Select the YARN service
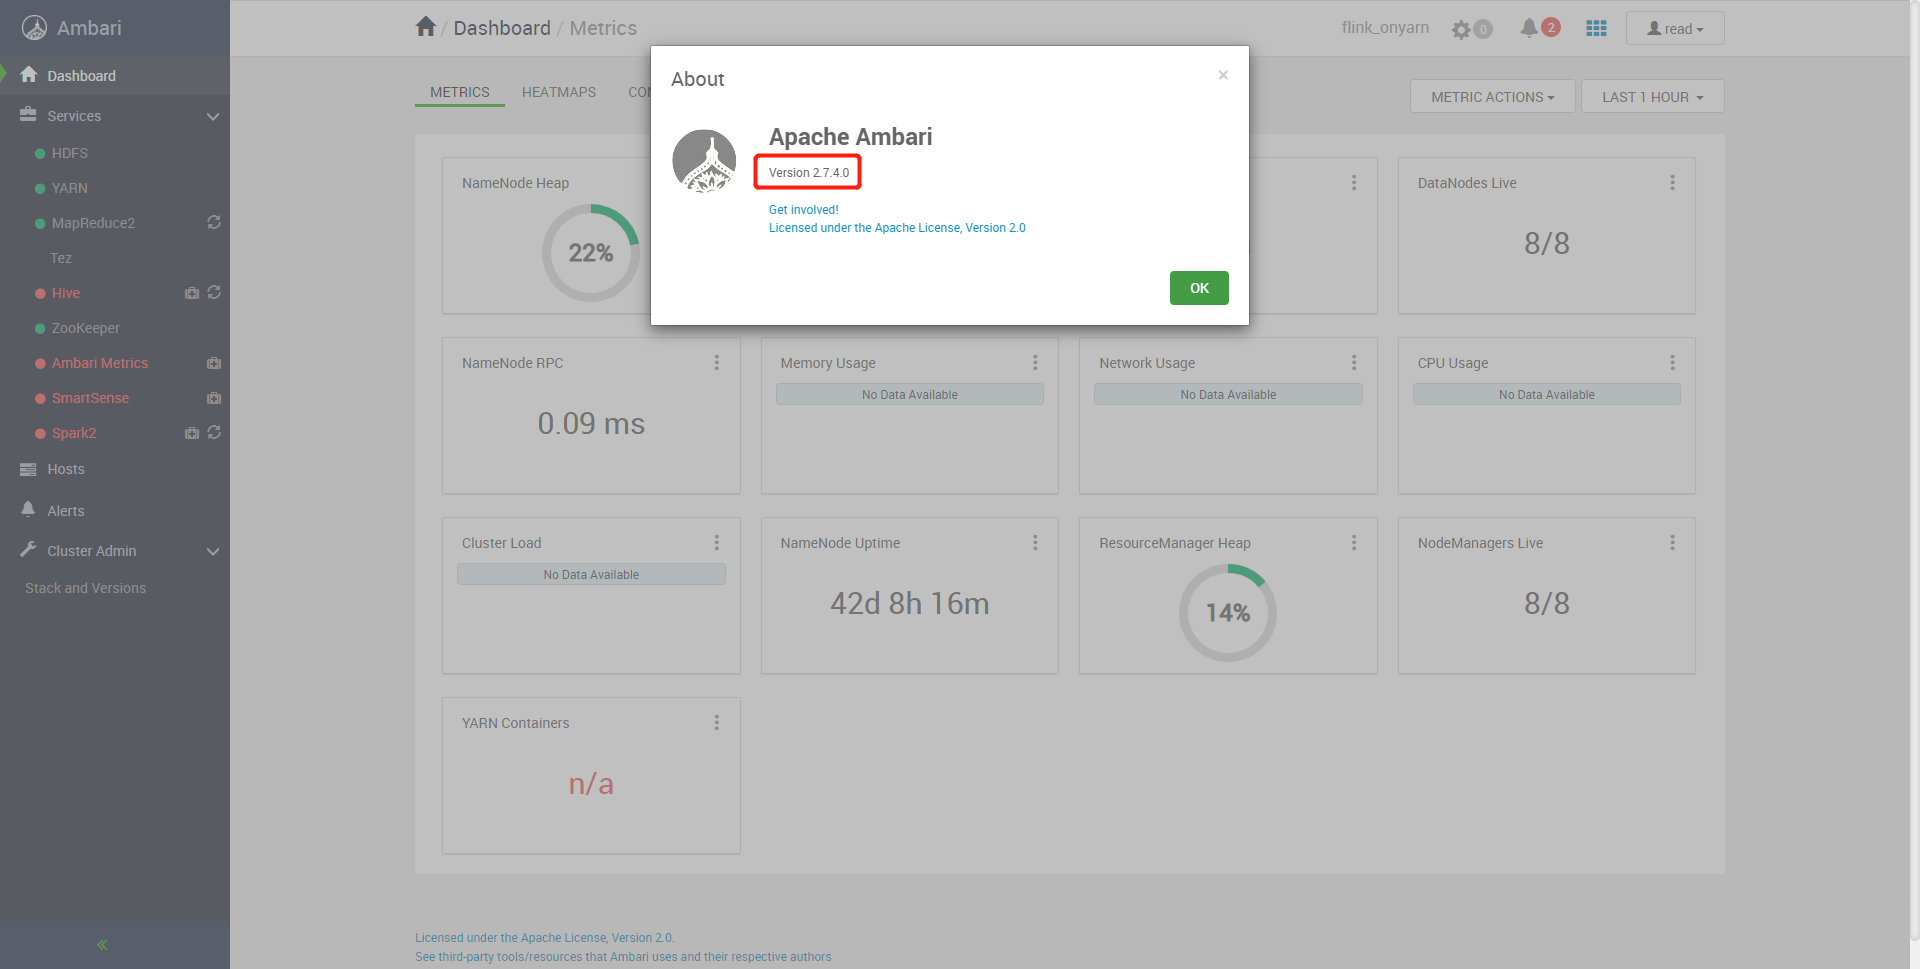 pyautogui.click(x=70, y=188)
